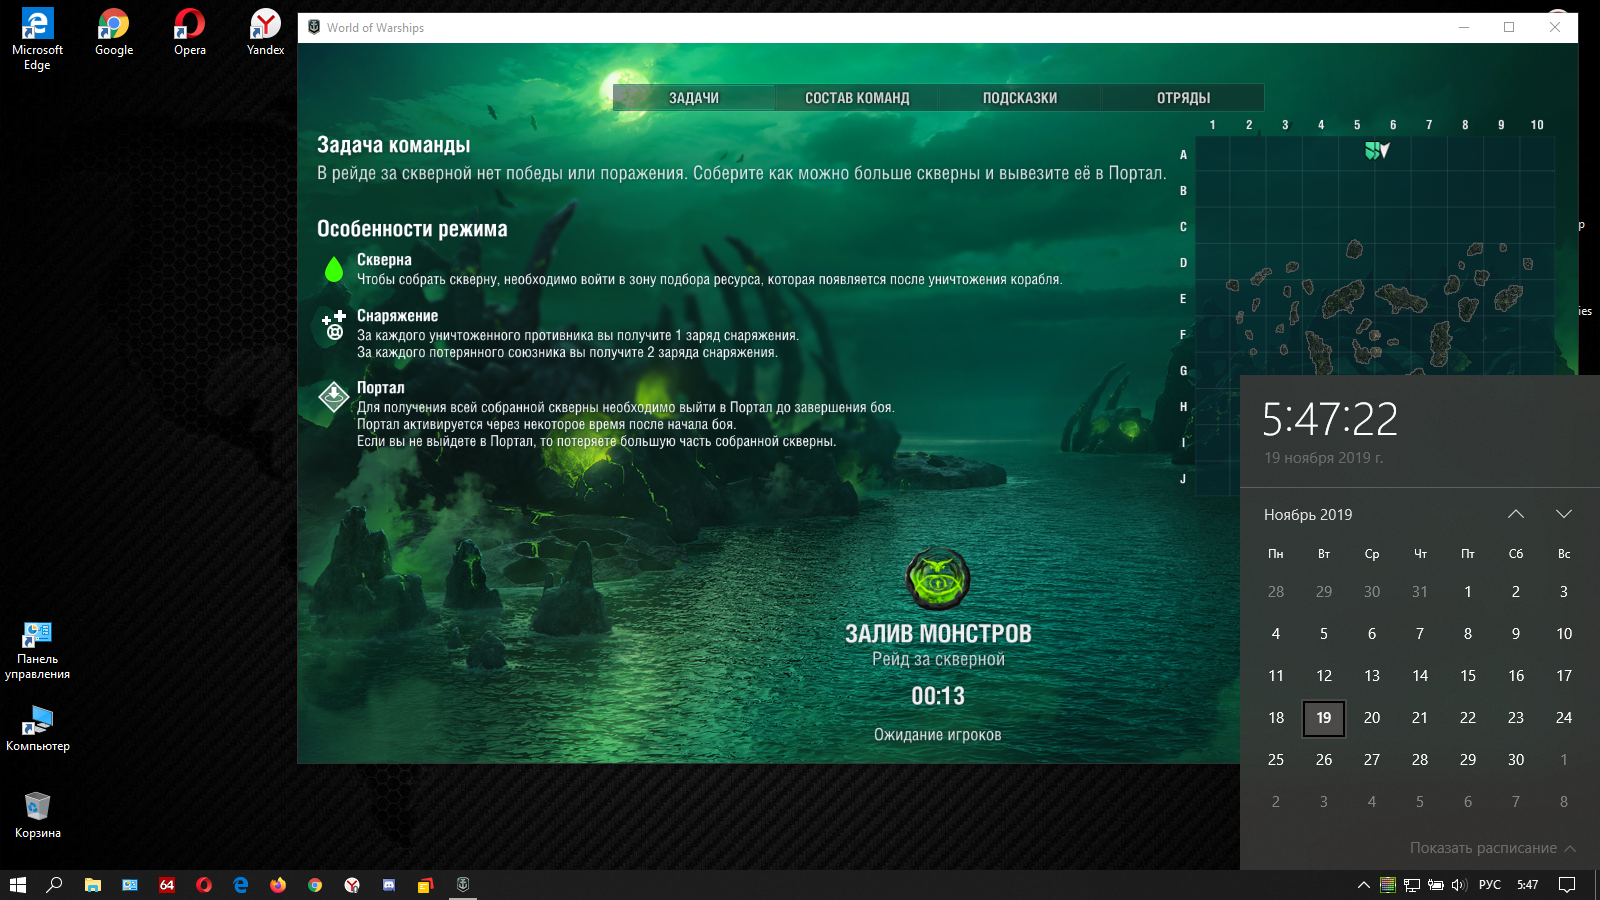Click the Снаряжение charge icon
This screenshot has width=1600, height=900.
[334, 325]
